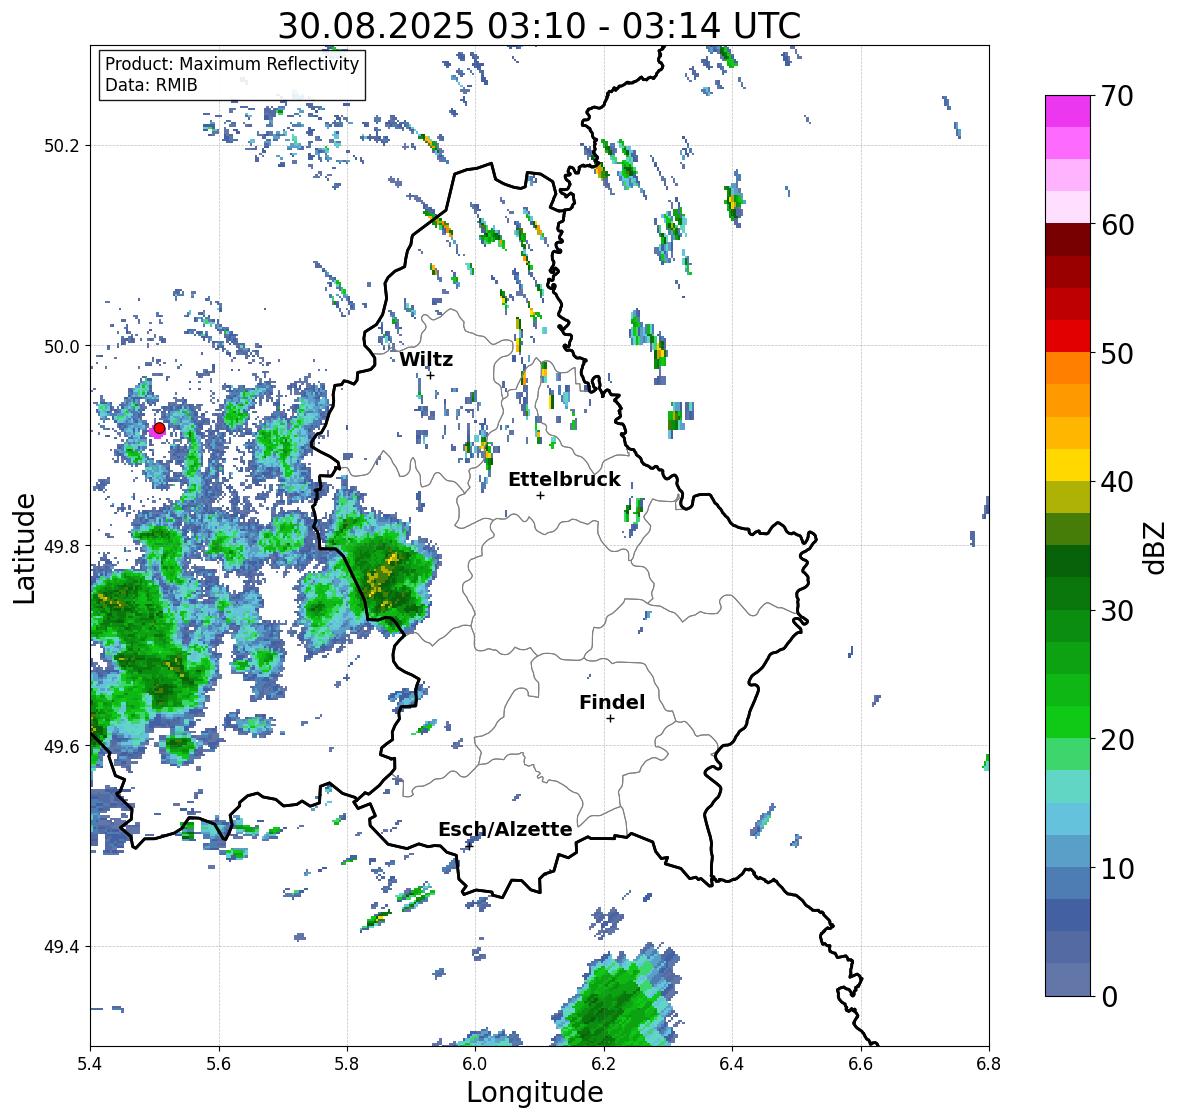Click the 6.4 longitude tick label

coord(732,1064)
